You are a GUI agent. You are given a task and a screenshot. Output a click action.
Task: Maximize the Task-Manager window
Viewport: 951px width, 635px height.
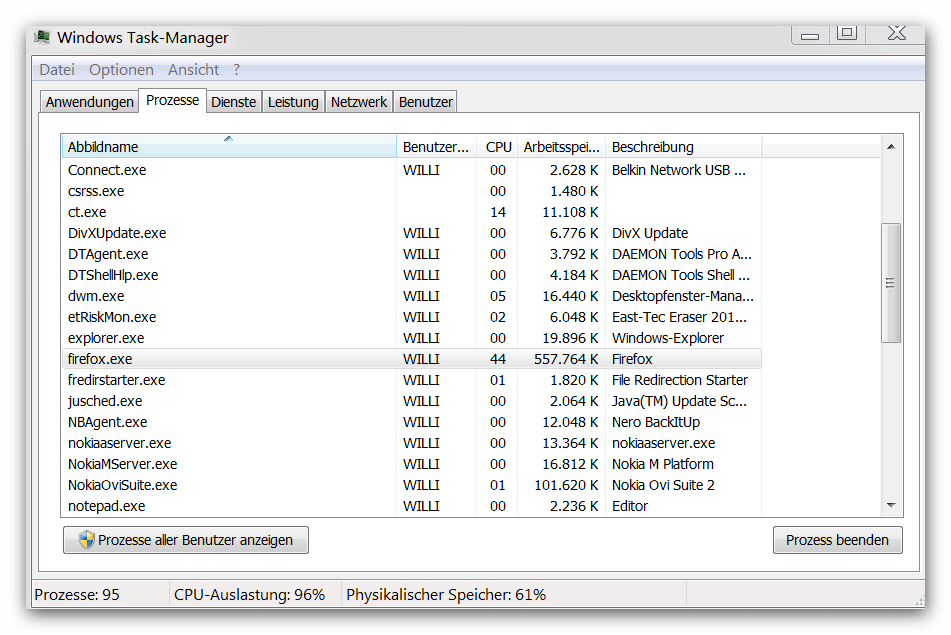coord(847,34)
